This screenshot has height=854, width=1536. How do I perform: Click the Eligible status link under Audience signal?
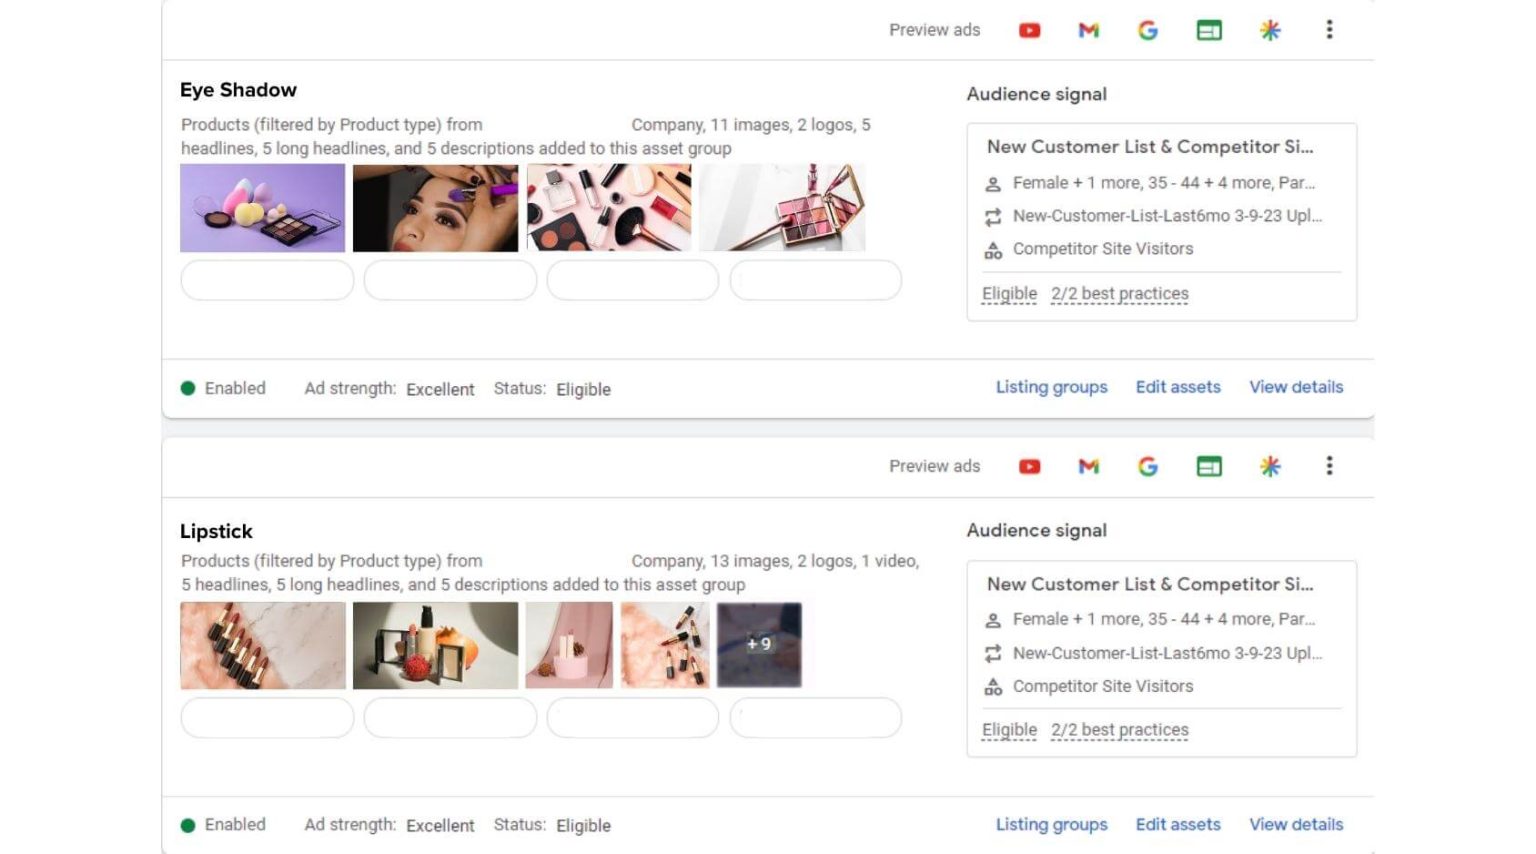click(x=1009, y=293)
